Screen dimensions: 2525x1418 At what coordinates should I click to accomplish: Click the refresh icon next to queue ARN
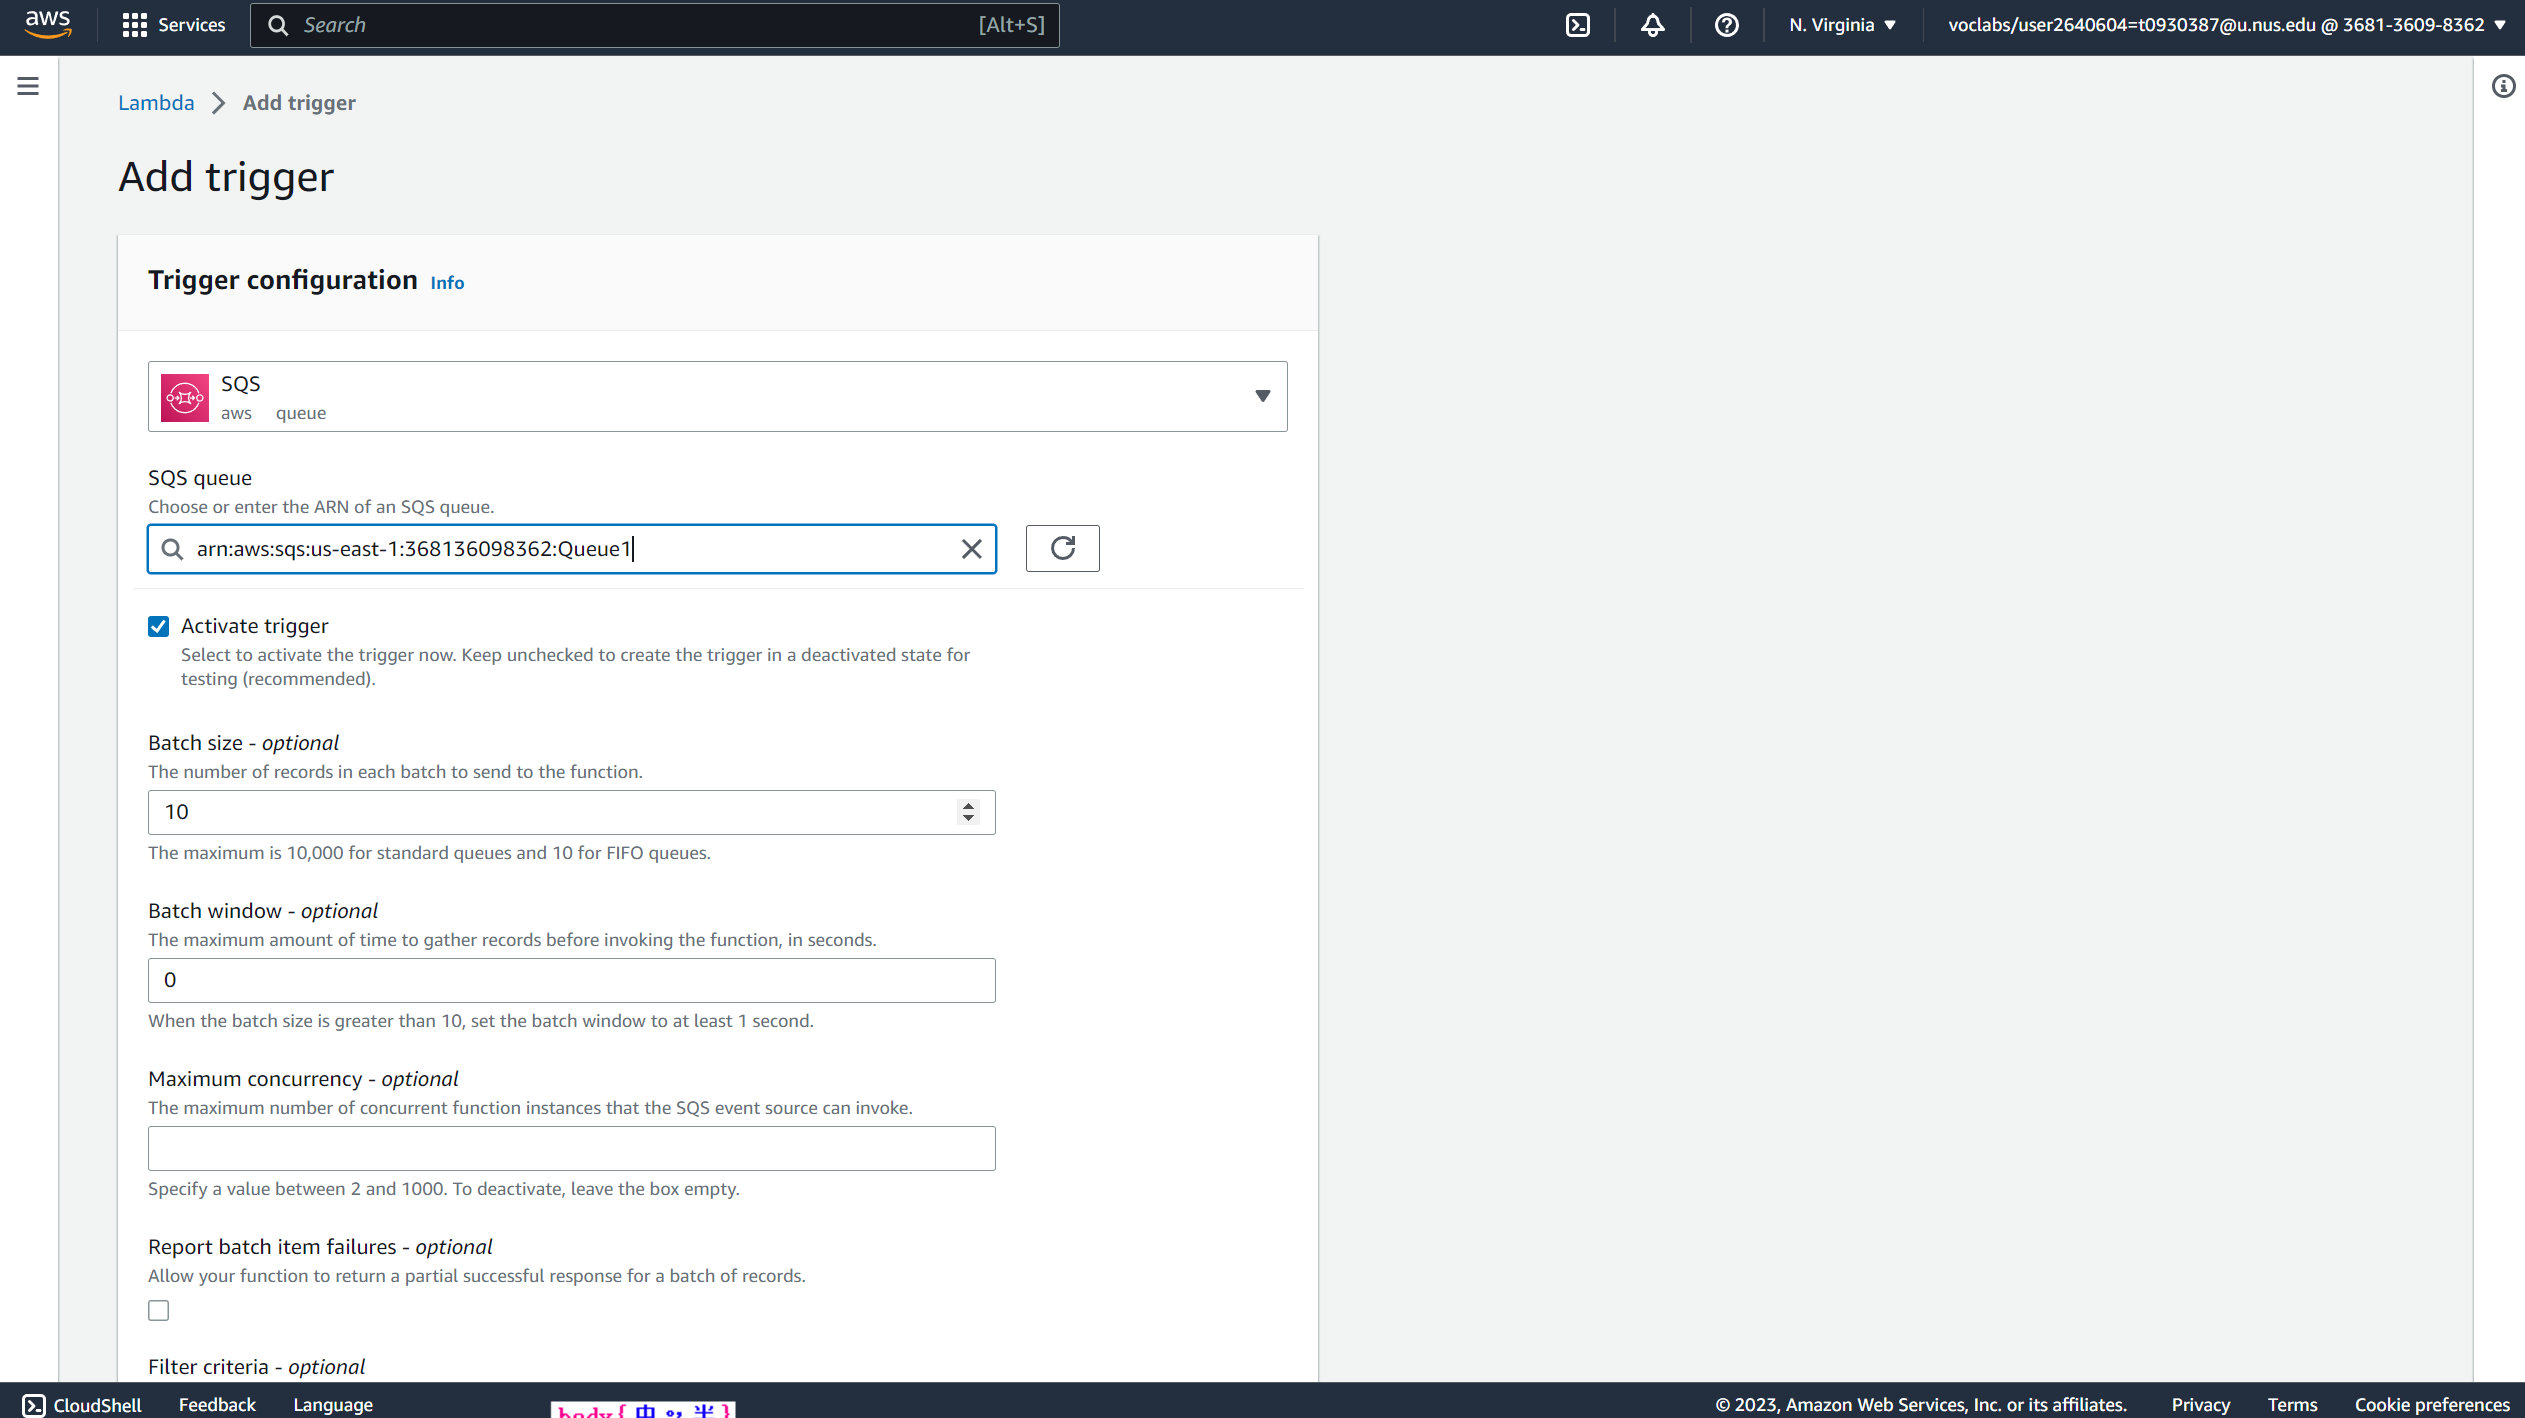click(1061, 548)
